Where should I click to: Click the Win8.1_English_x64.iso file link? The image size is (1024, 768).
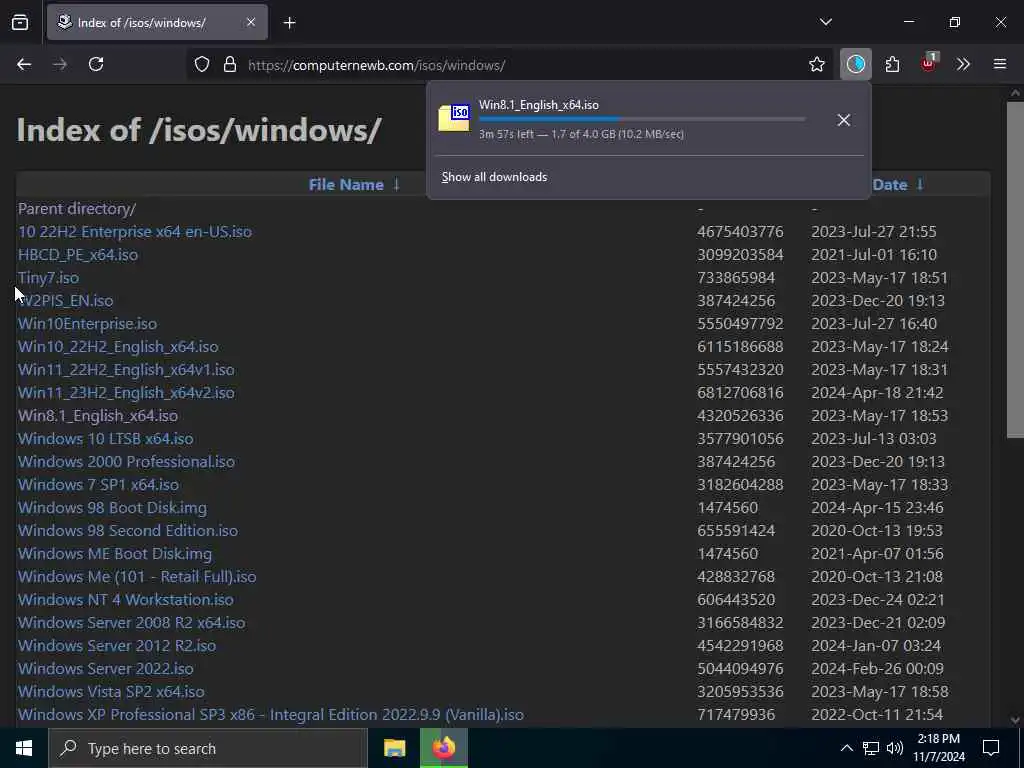tap(98, 416)
